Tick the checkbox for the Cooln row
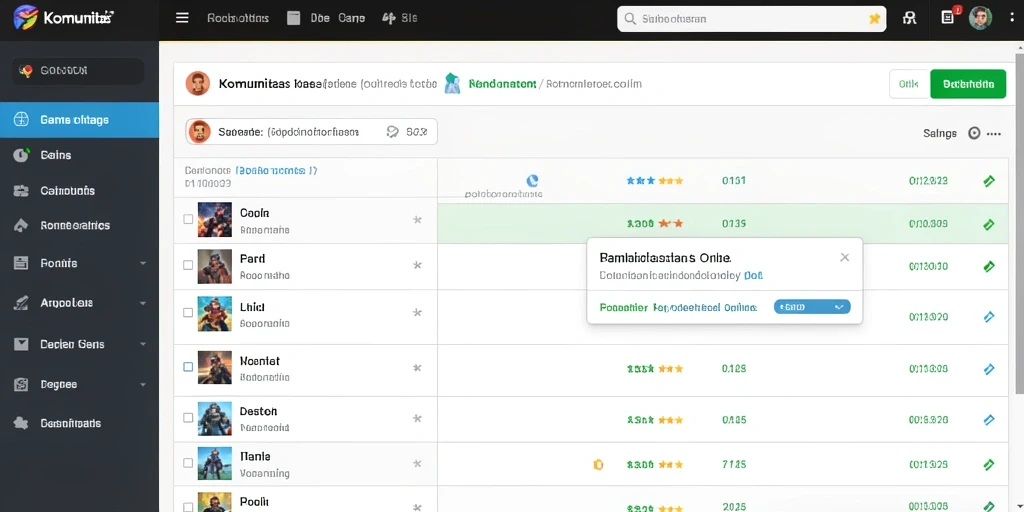 (x=188, y=219)
